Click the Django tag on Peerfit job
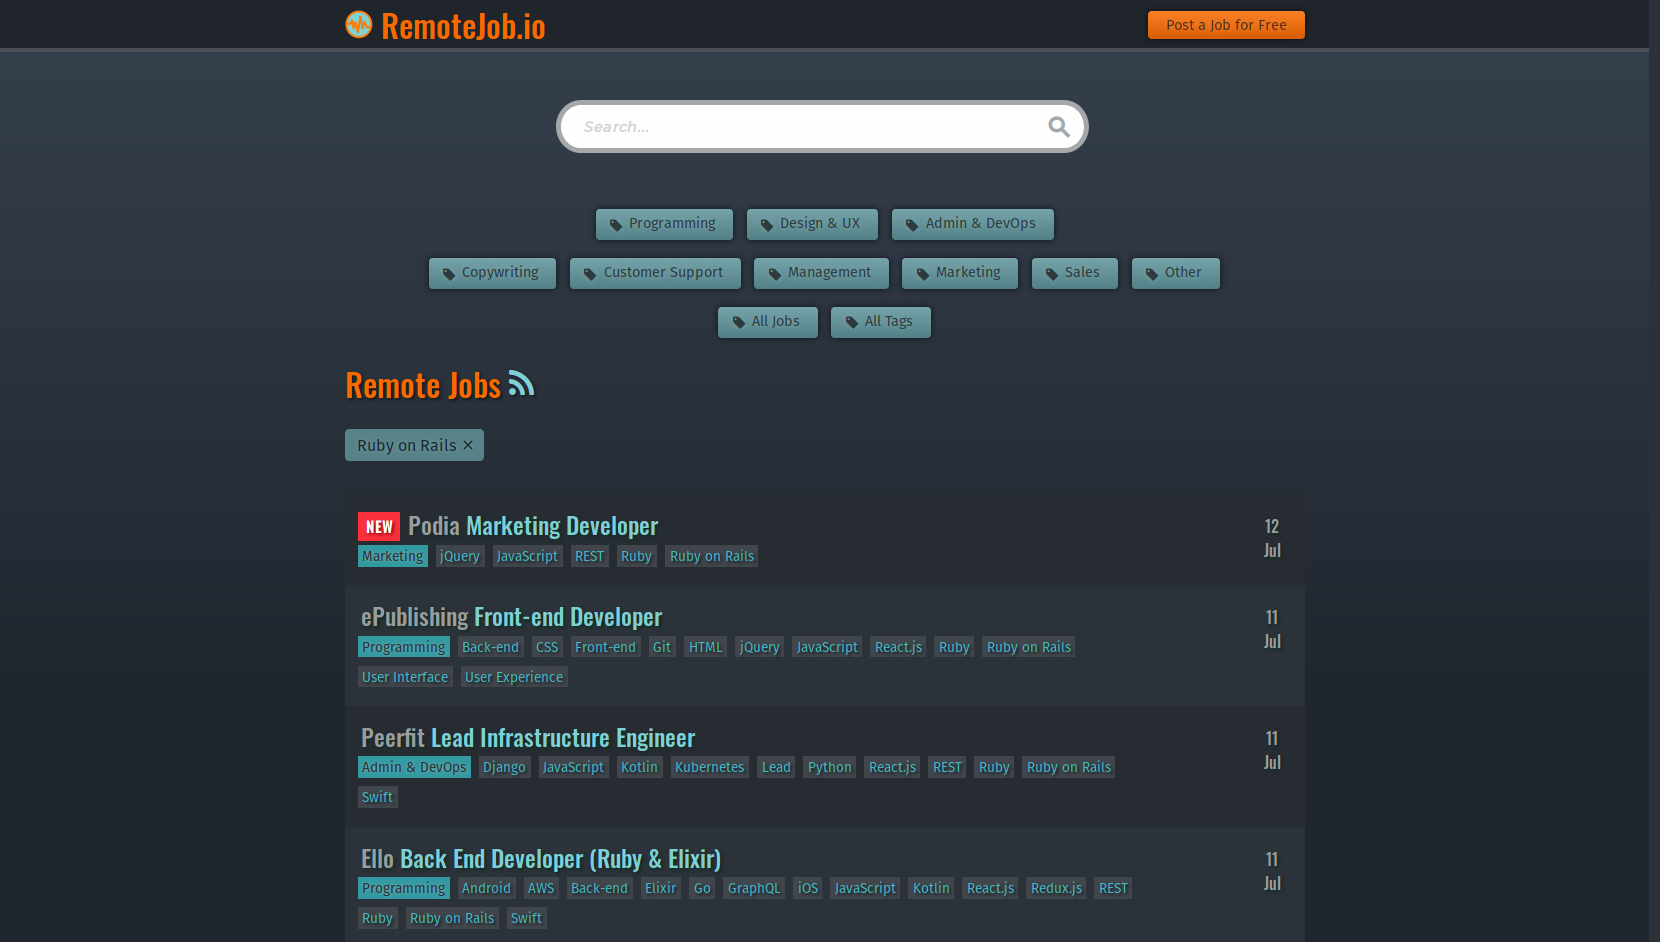 pos(504,767)
